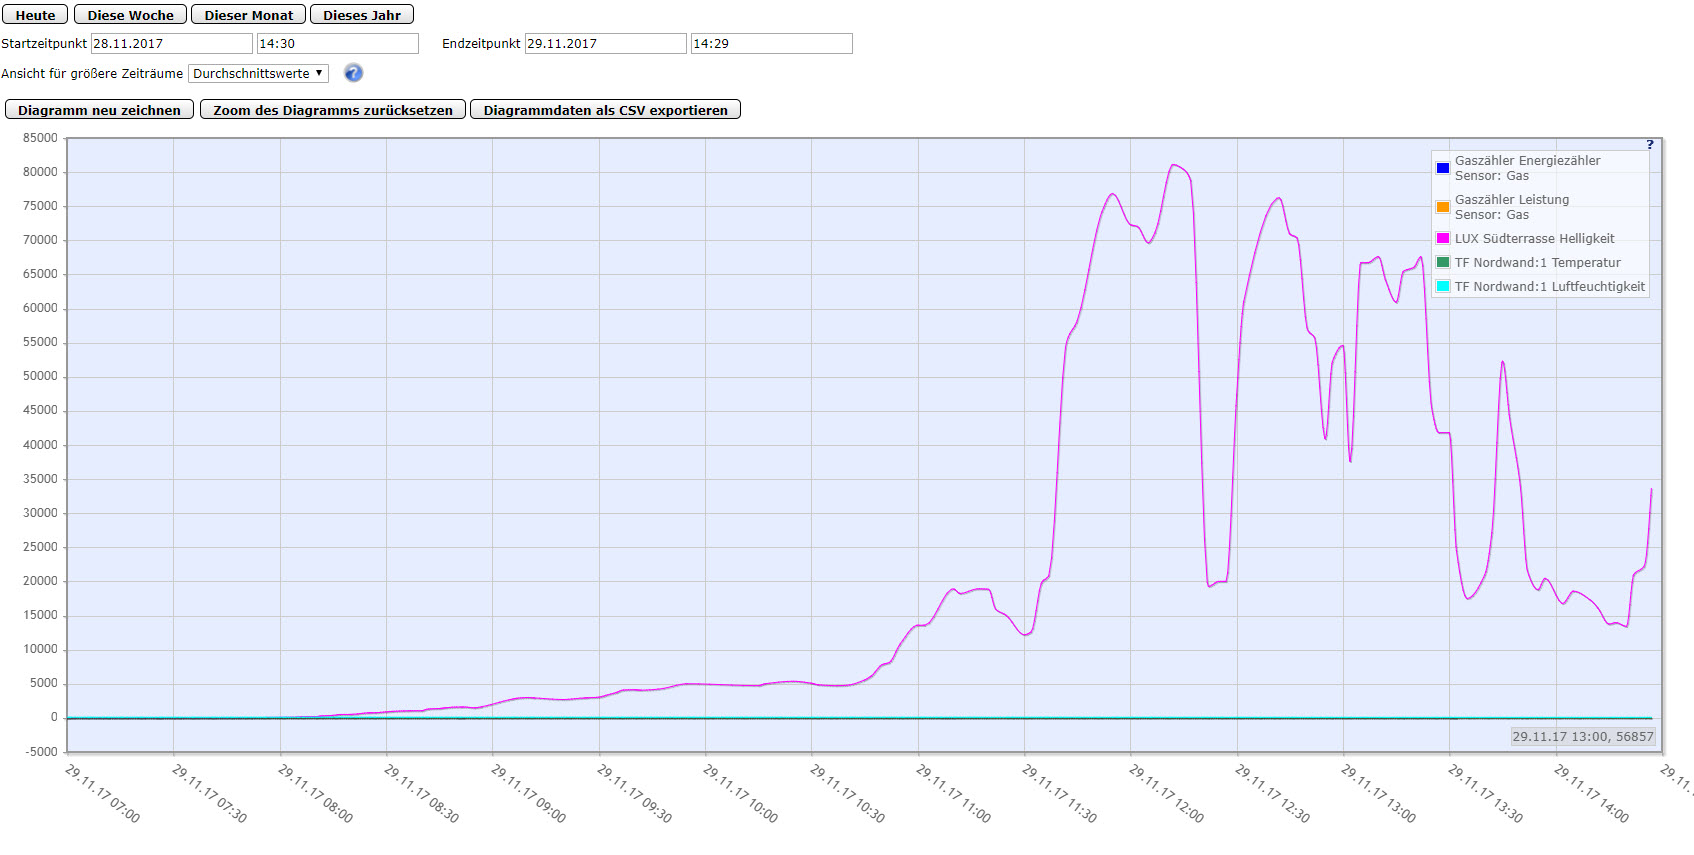The width and height of the screenshot is (1694, 855).
Task: Reset zoom via Zoom des Diagramms zurücksetzen
Action: [x=333, y=110]
